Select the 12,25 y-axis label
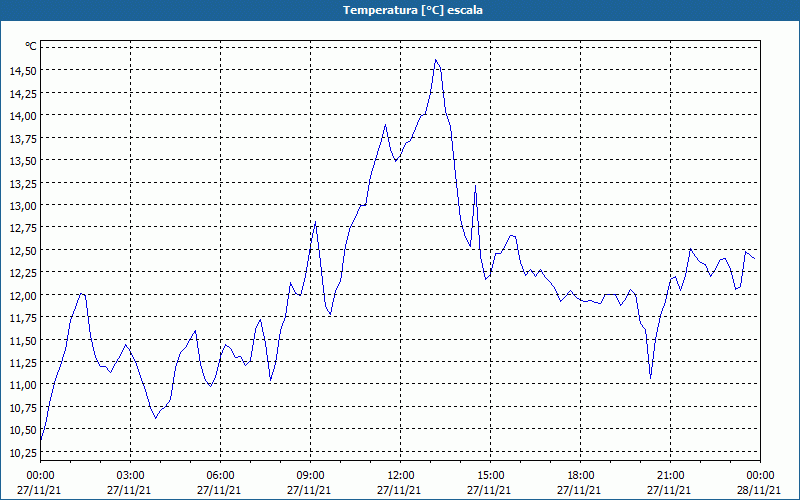This screenshot has width=800, height=500. pyautogui.click(x=23, y=272)
